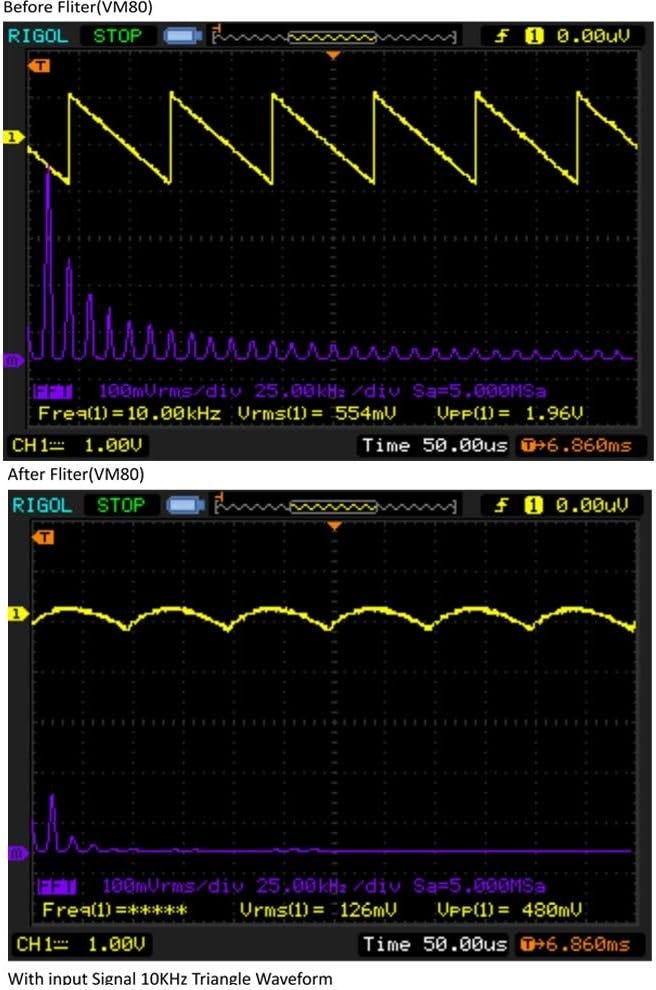Click the Vpp(1)= 480mV measurement
Image resolution: width=656 pixels, height=990 pixels.
click(x=510, y=910)
